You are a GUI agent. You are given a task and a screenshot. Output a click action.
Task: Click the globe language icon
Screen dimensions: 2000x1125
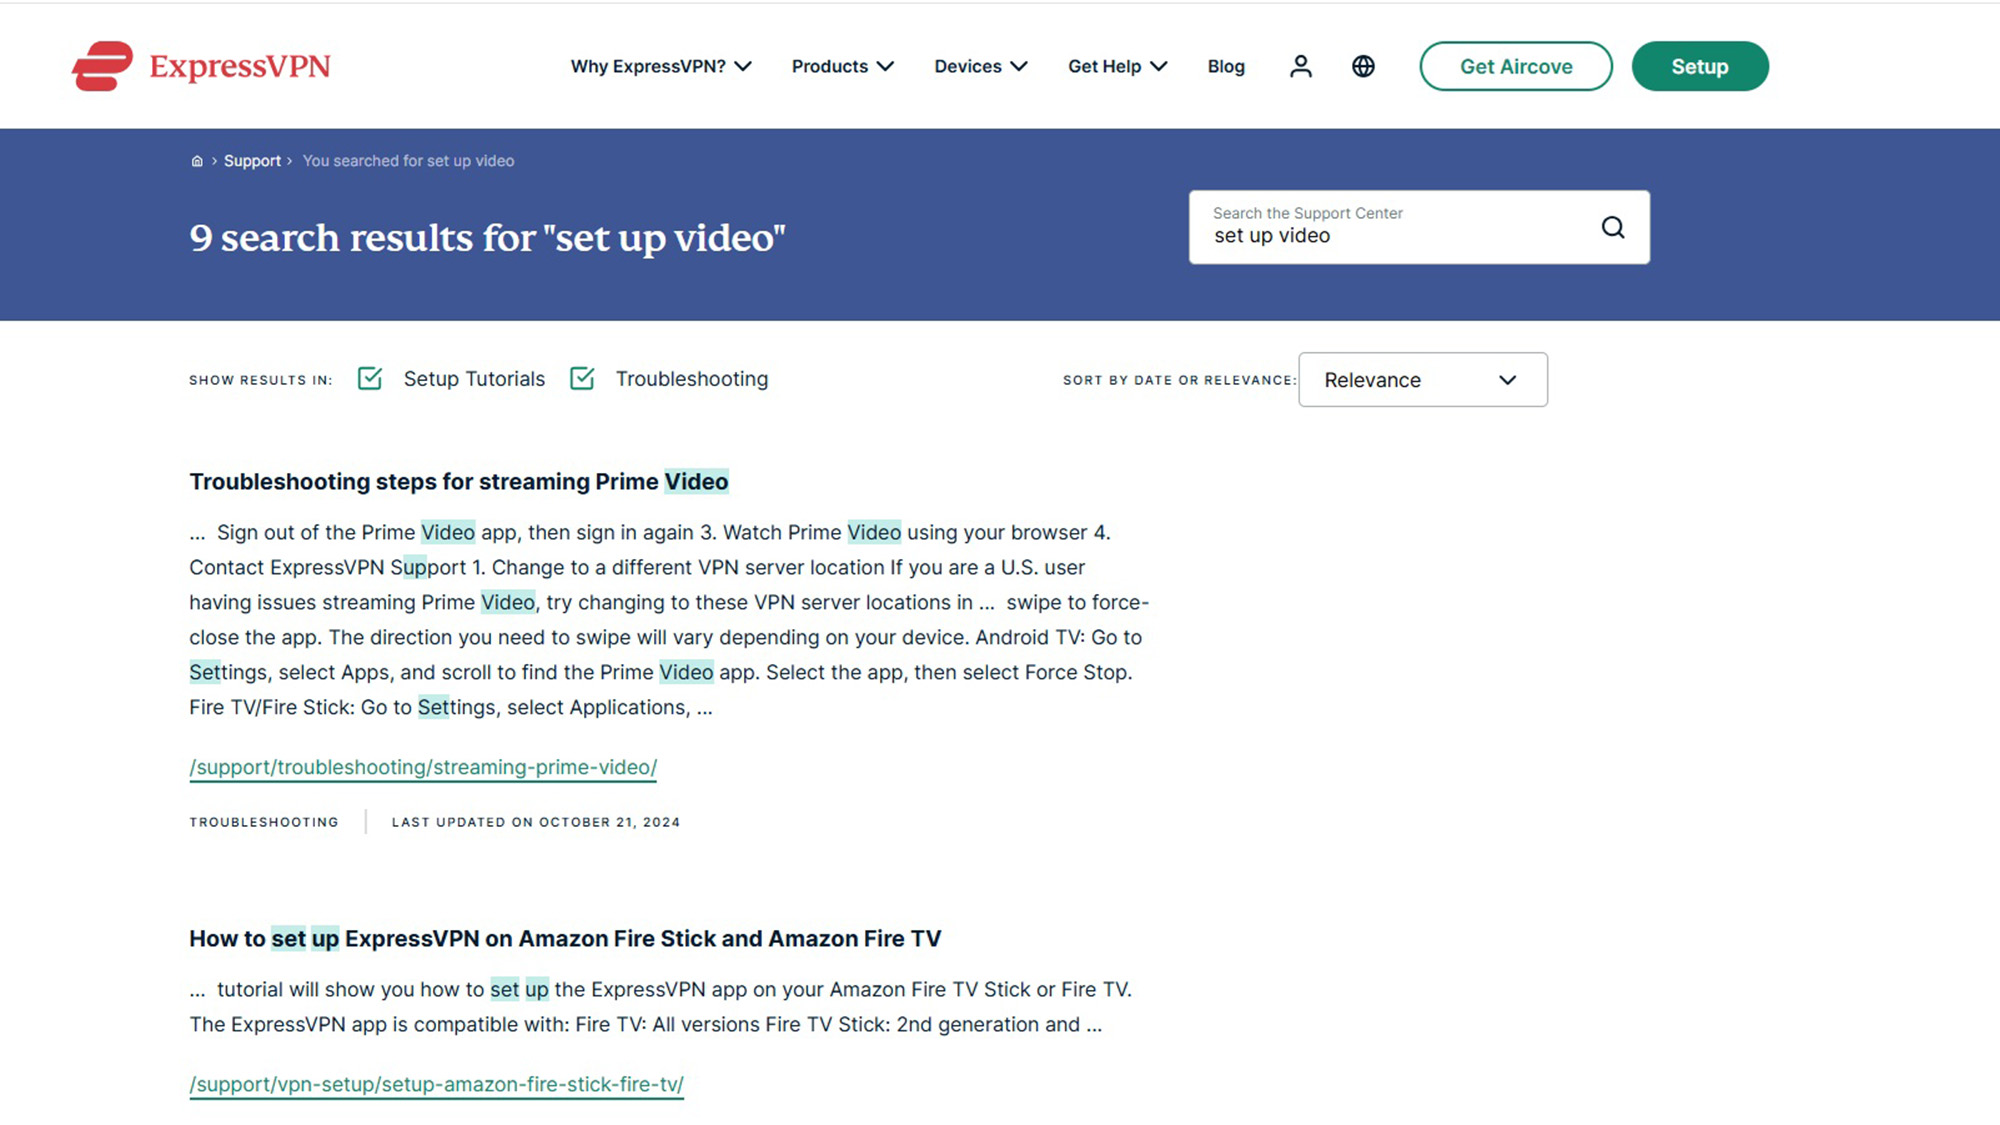click(1363, 66)
